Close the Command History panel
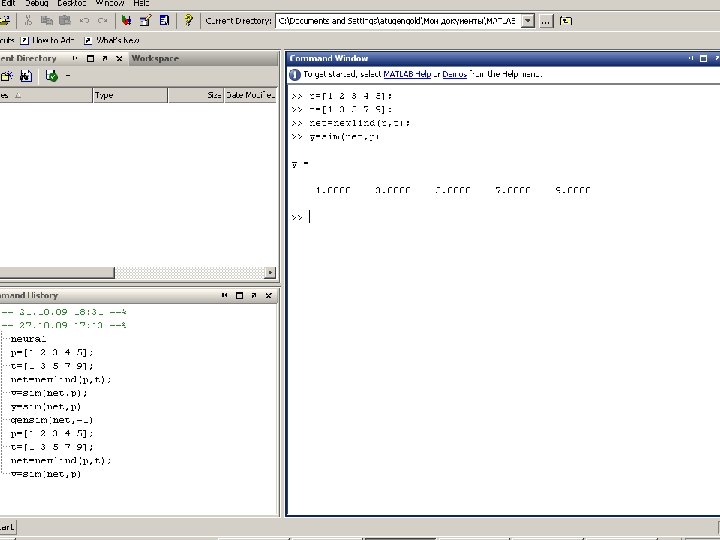Image resolution: width=720 pixels, height=540 pixels. (269, 296)
